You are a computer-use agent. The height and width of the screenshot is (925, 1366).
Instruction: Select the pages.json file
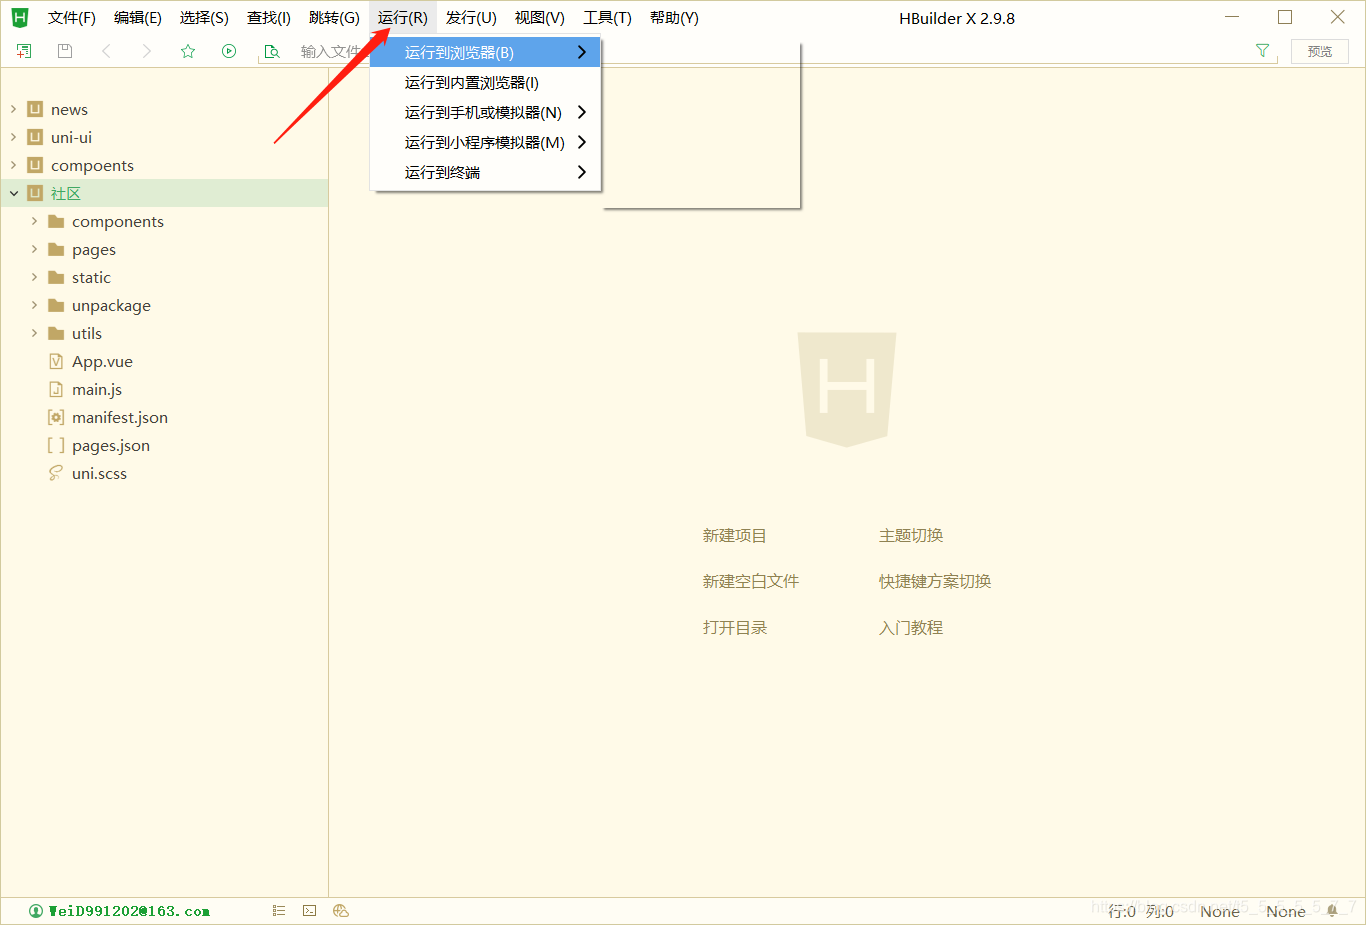tap(111, 445)
